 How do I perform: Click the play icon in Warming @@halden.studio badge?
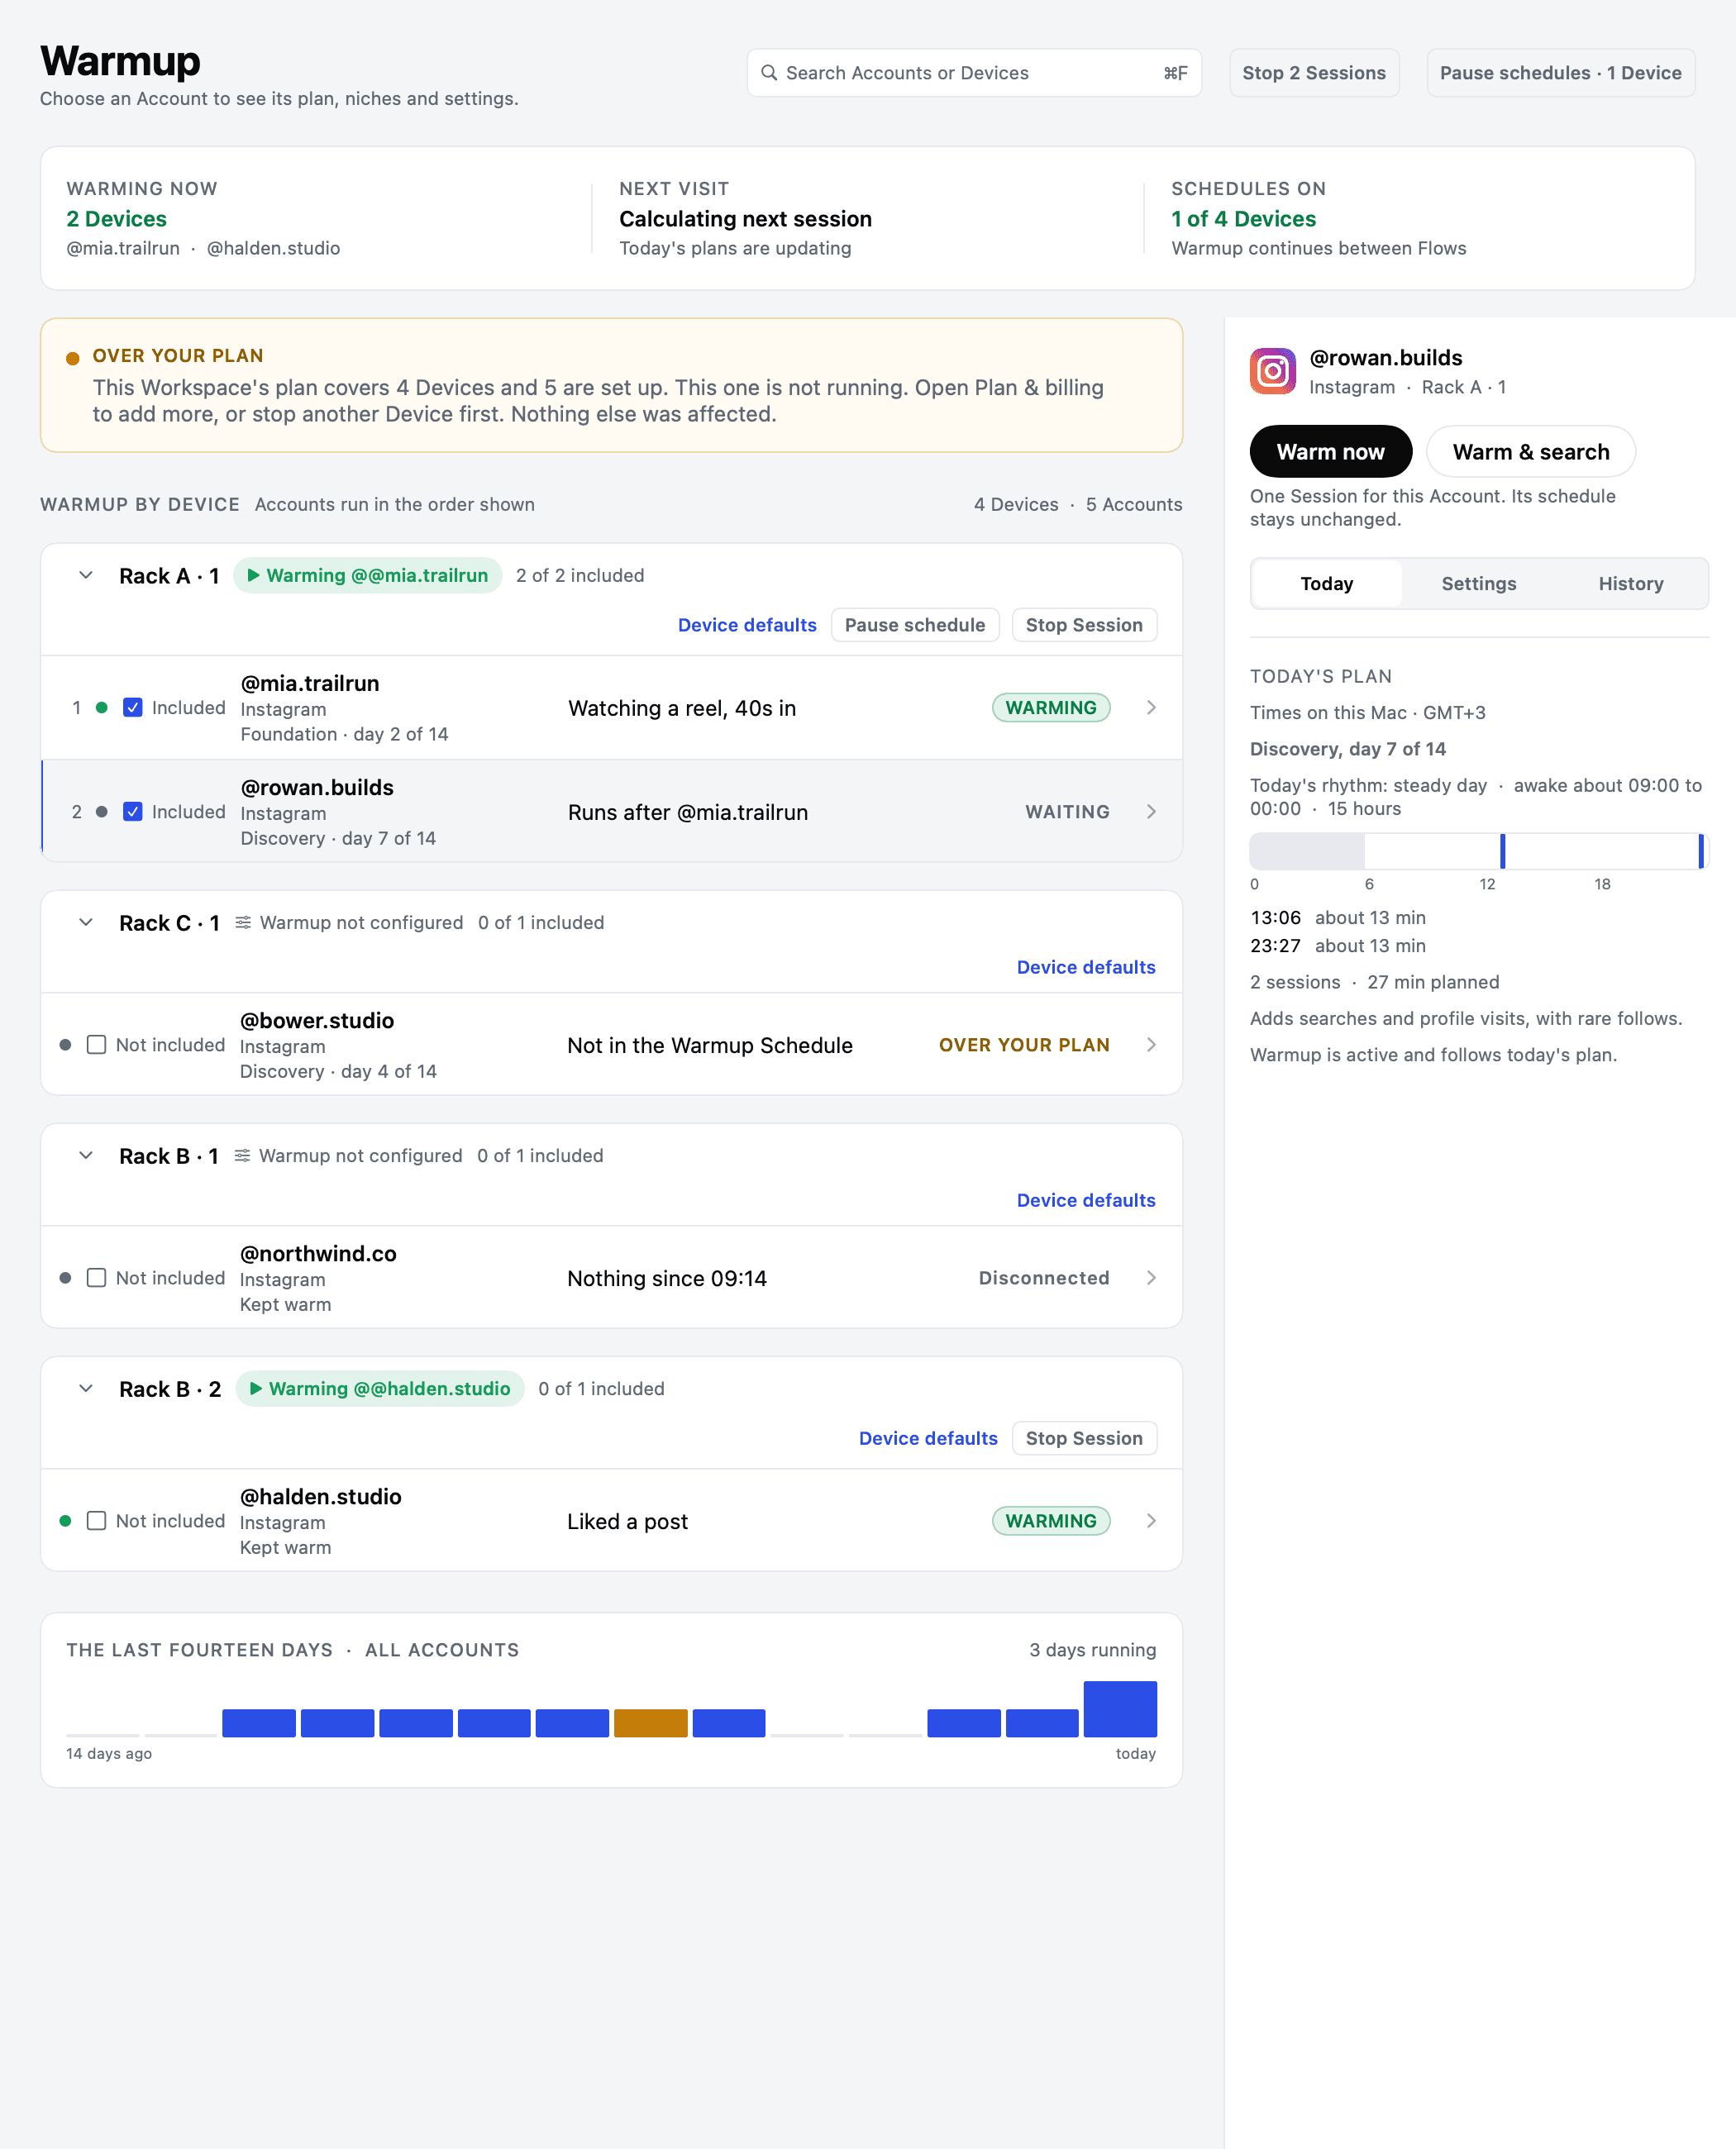(256, 1388)
